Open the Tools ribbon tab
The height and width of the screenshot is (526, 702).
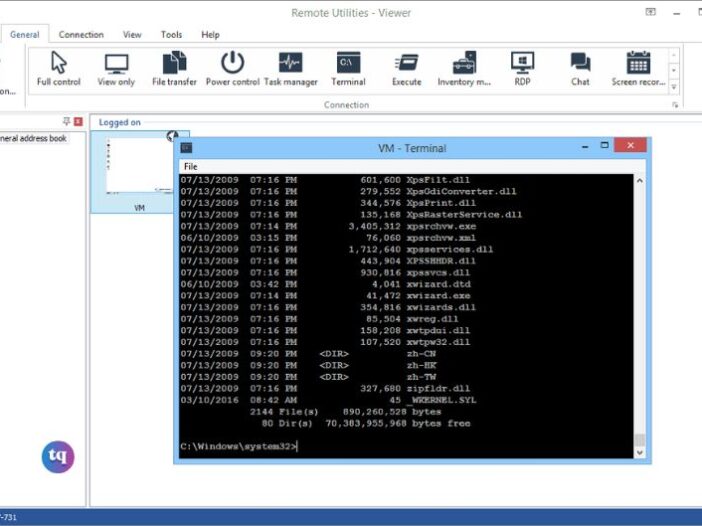click(x=171, y=34)
